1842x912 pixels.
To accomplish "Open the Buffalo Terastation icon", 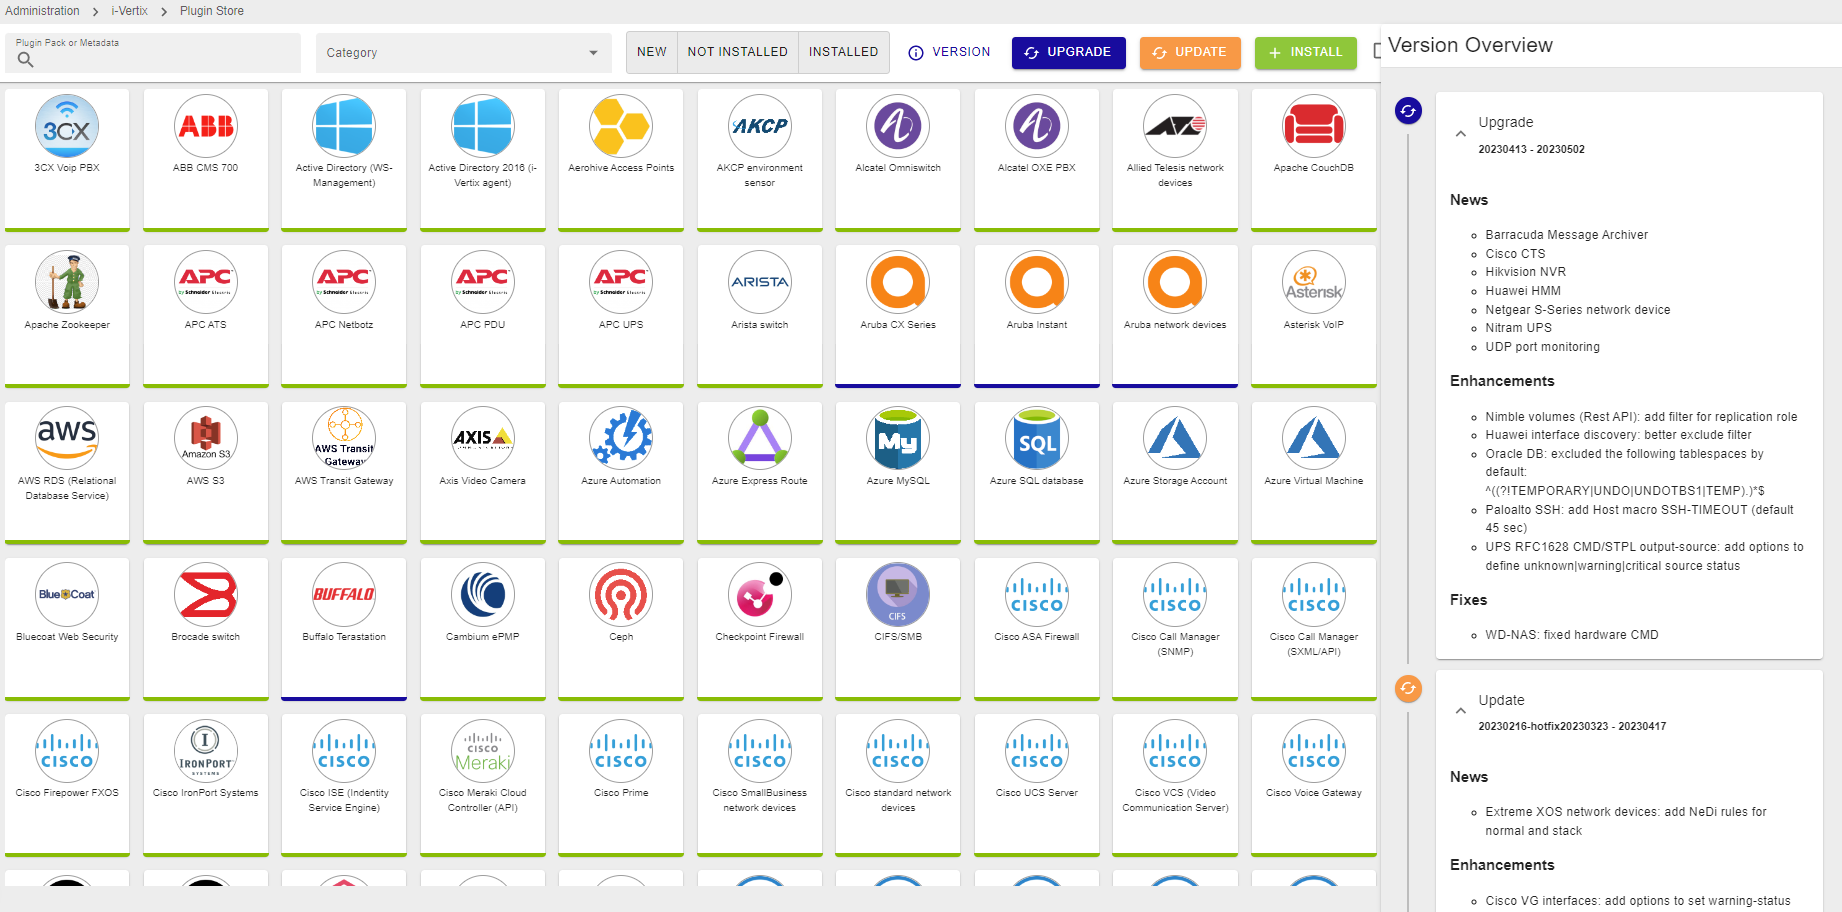I will [x=344, y=594].
